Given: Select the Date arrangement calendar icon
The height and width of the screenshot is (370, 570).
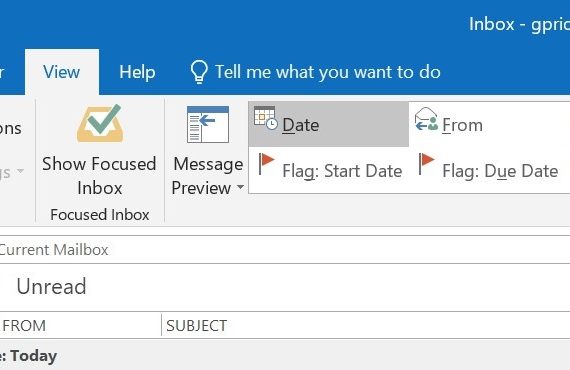Looking at the screenshot, I should 265,118.
